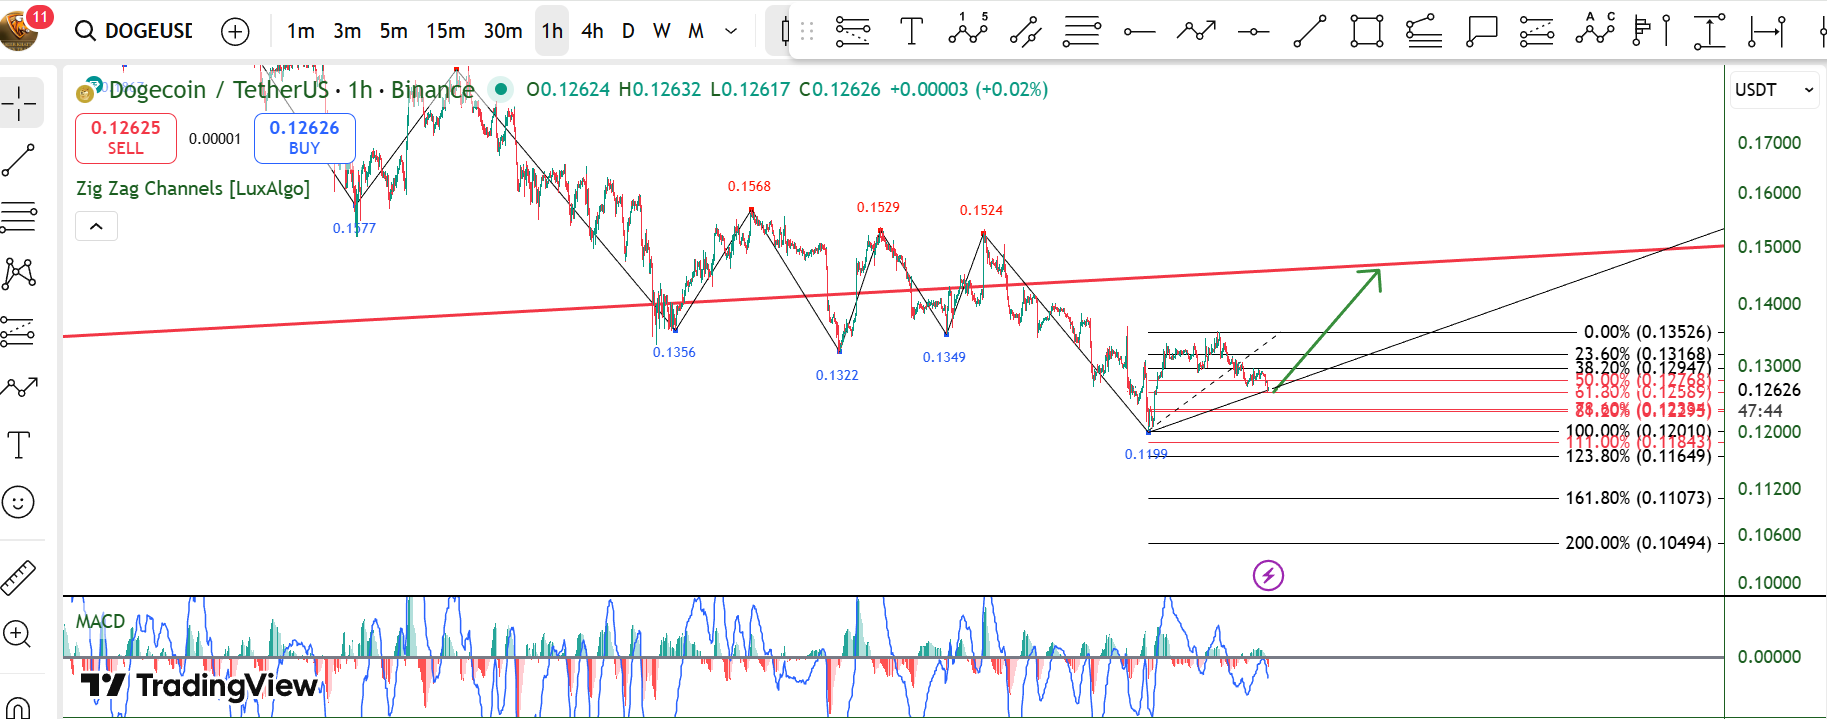Select the horizontal ray tool
This screenshot has height=719, width=1827.
pos(1139,32)
